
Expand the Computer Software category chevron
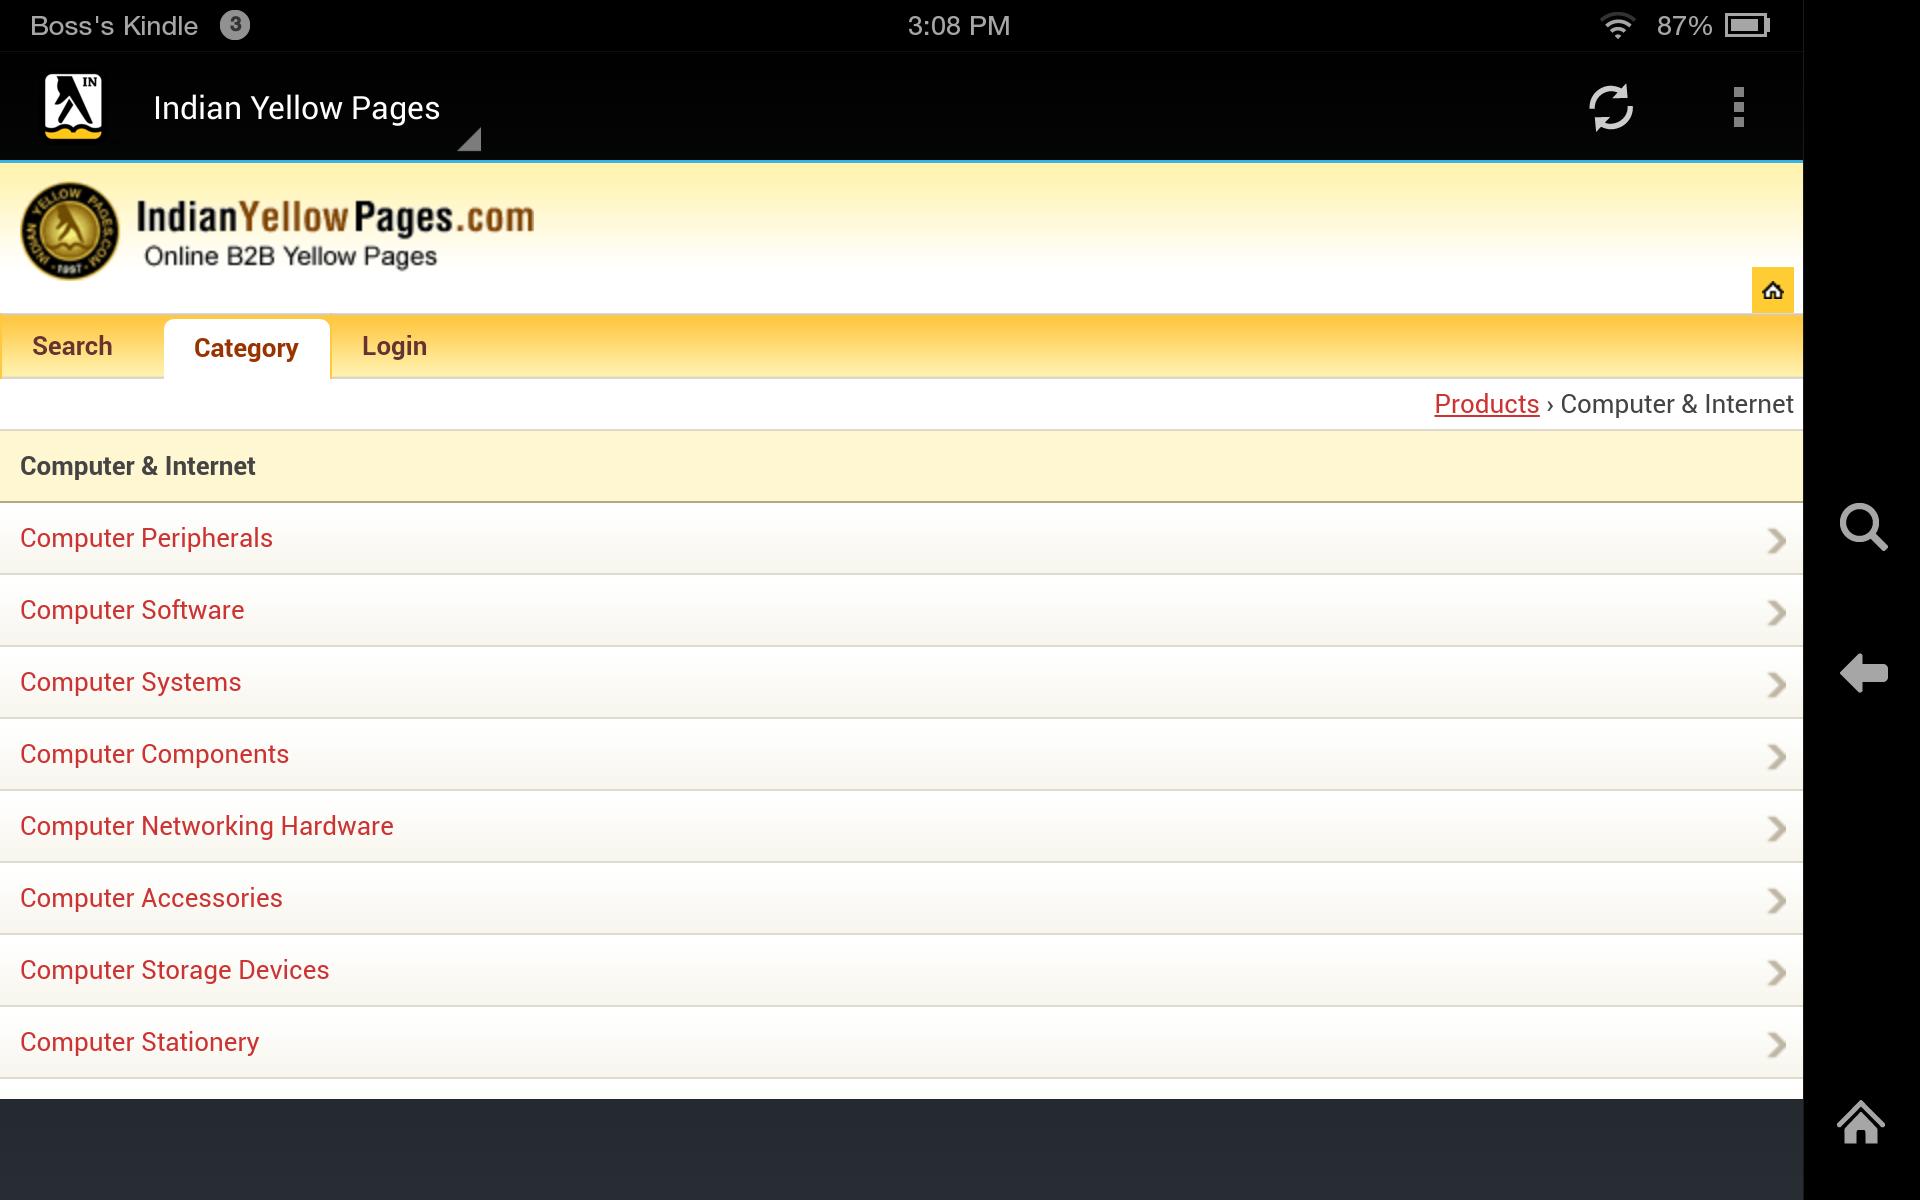[1777, 612]
